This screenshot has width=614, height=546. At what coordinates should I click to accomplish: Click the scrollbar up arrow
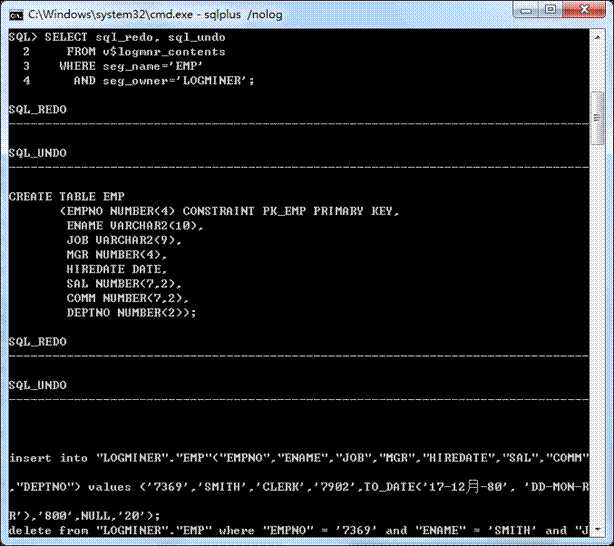coord(597,38)
